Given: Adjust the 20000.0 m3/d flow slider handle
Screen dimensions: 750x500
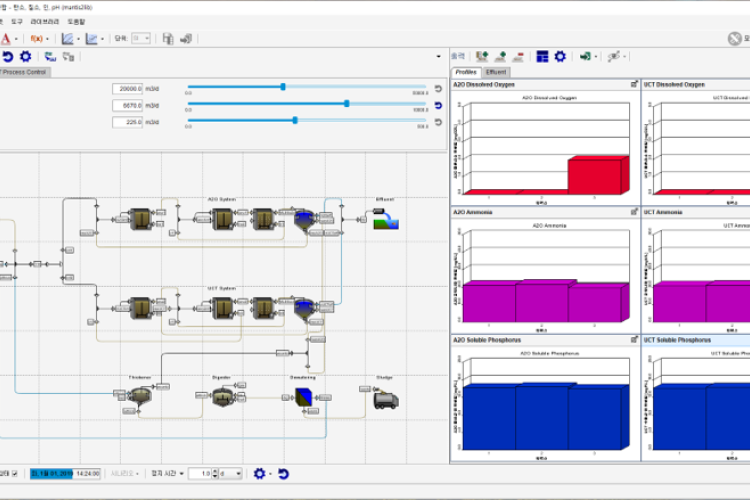Looking at the screenshot, I should point(283,87).
